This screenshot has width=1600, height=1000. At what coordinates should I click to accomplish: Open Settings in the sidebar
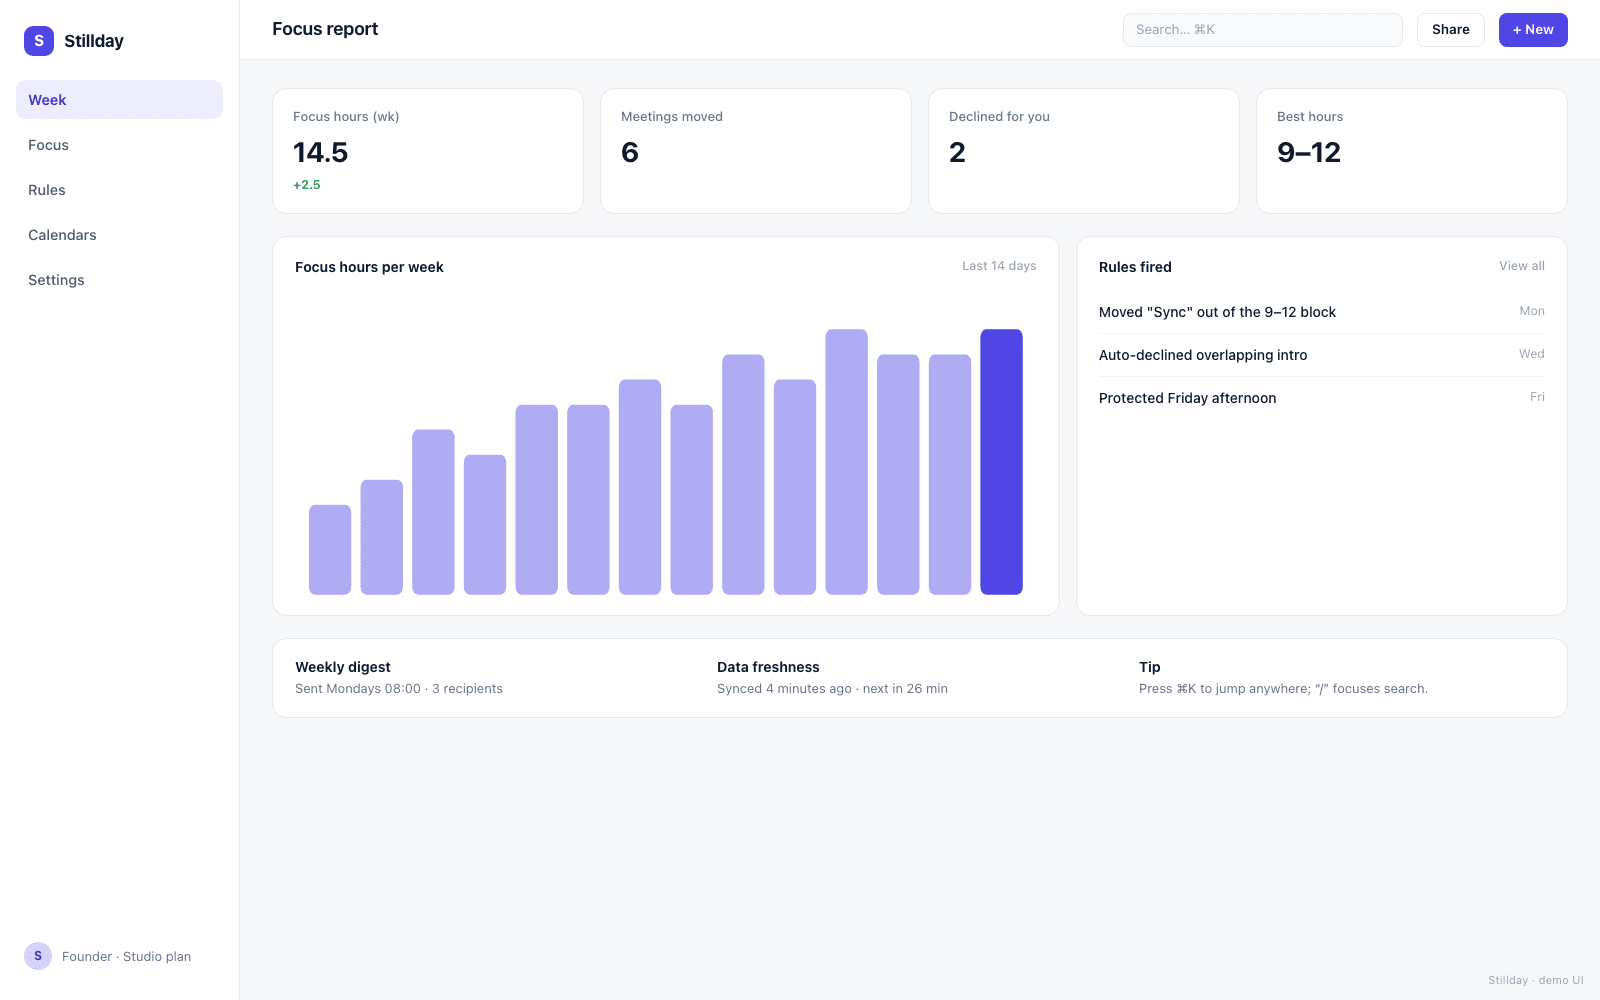point(119,280)
